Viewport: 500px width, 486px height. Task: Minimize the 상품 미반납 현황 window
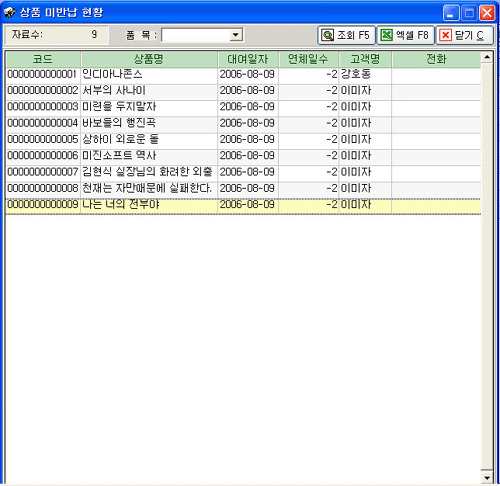pos(451,13)
